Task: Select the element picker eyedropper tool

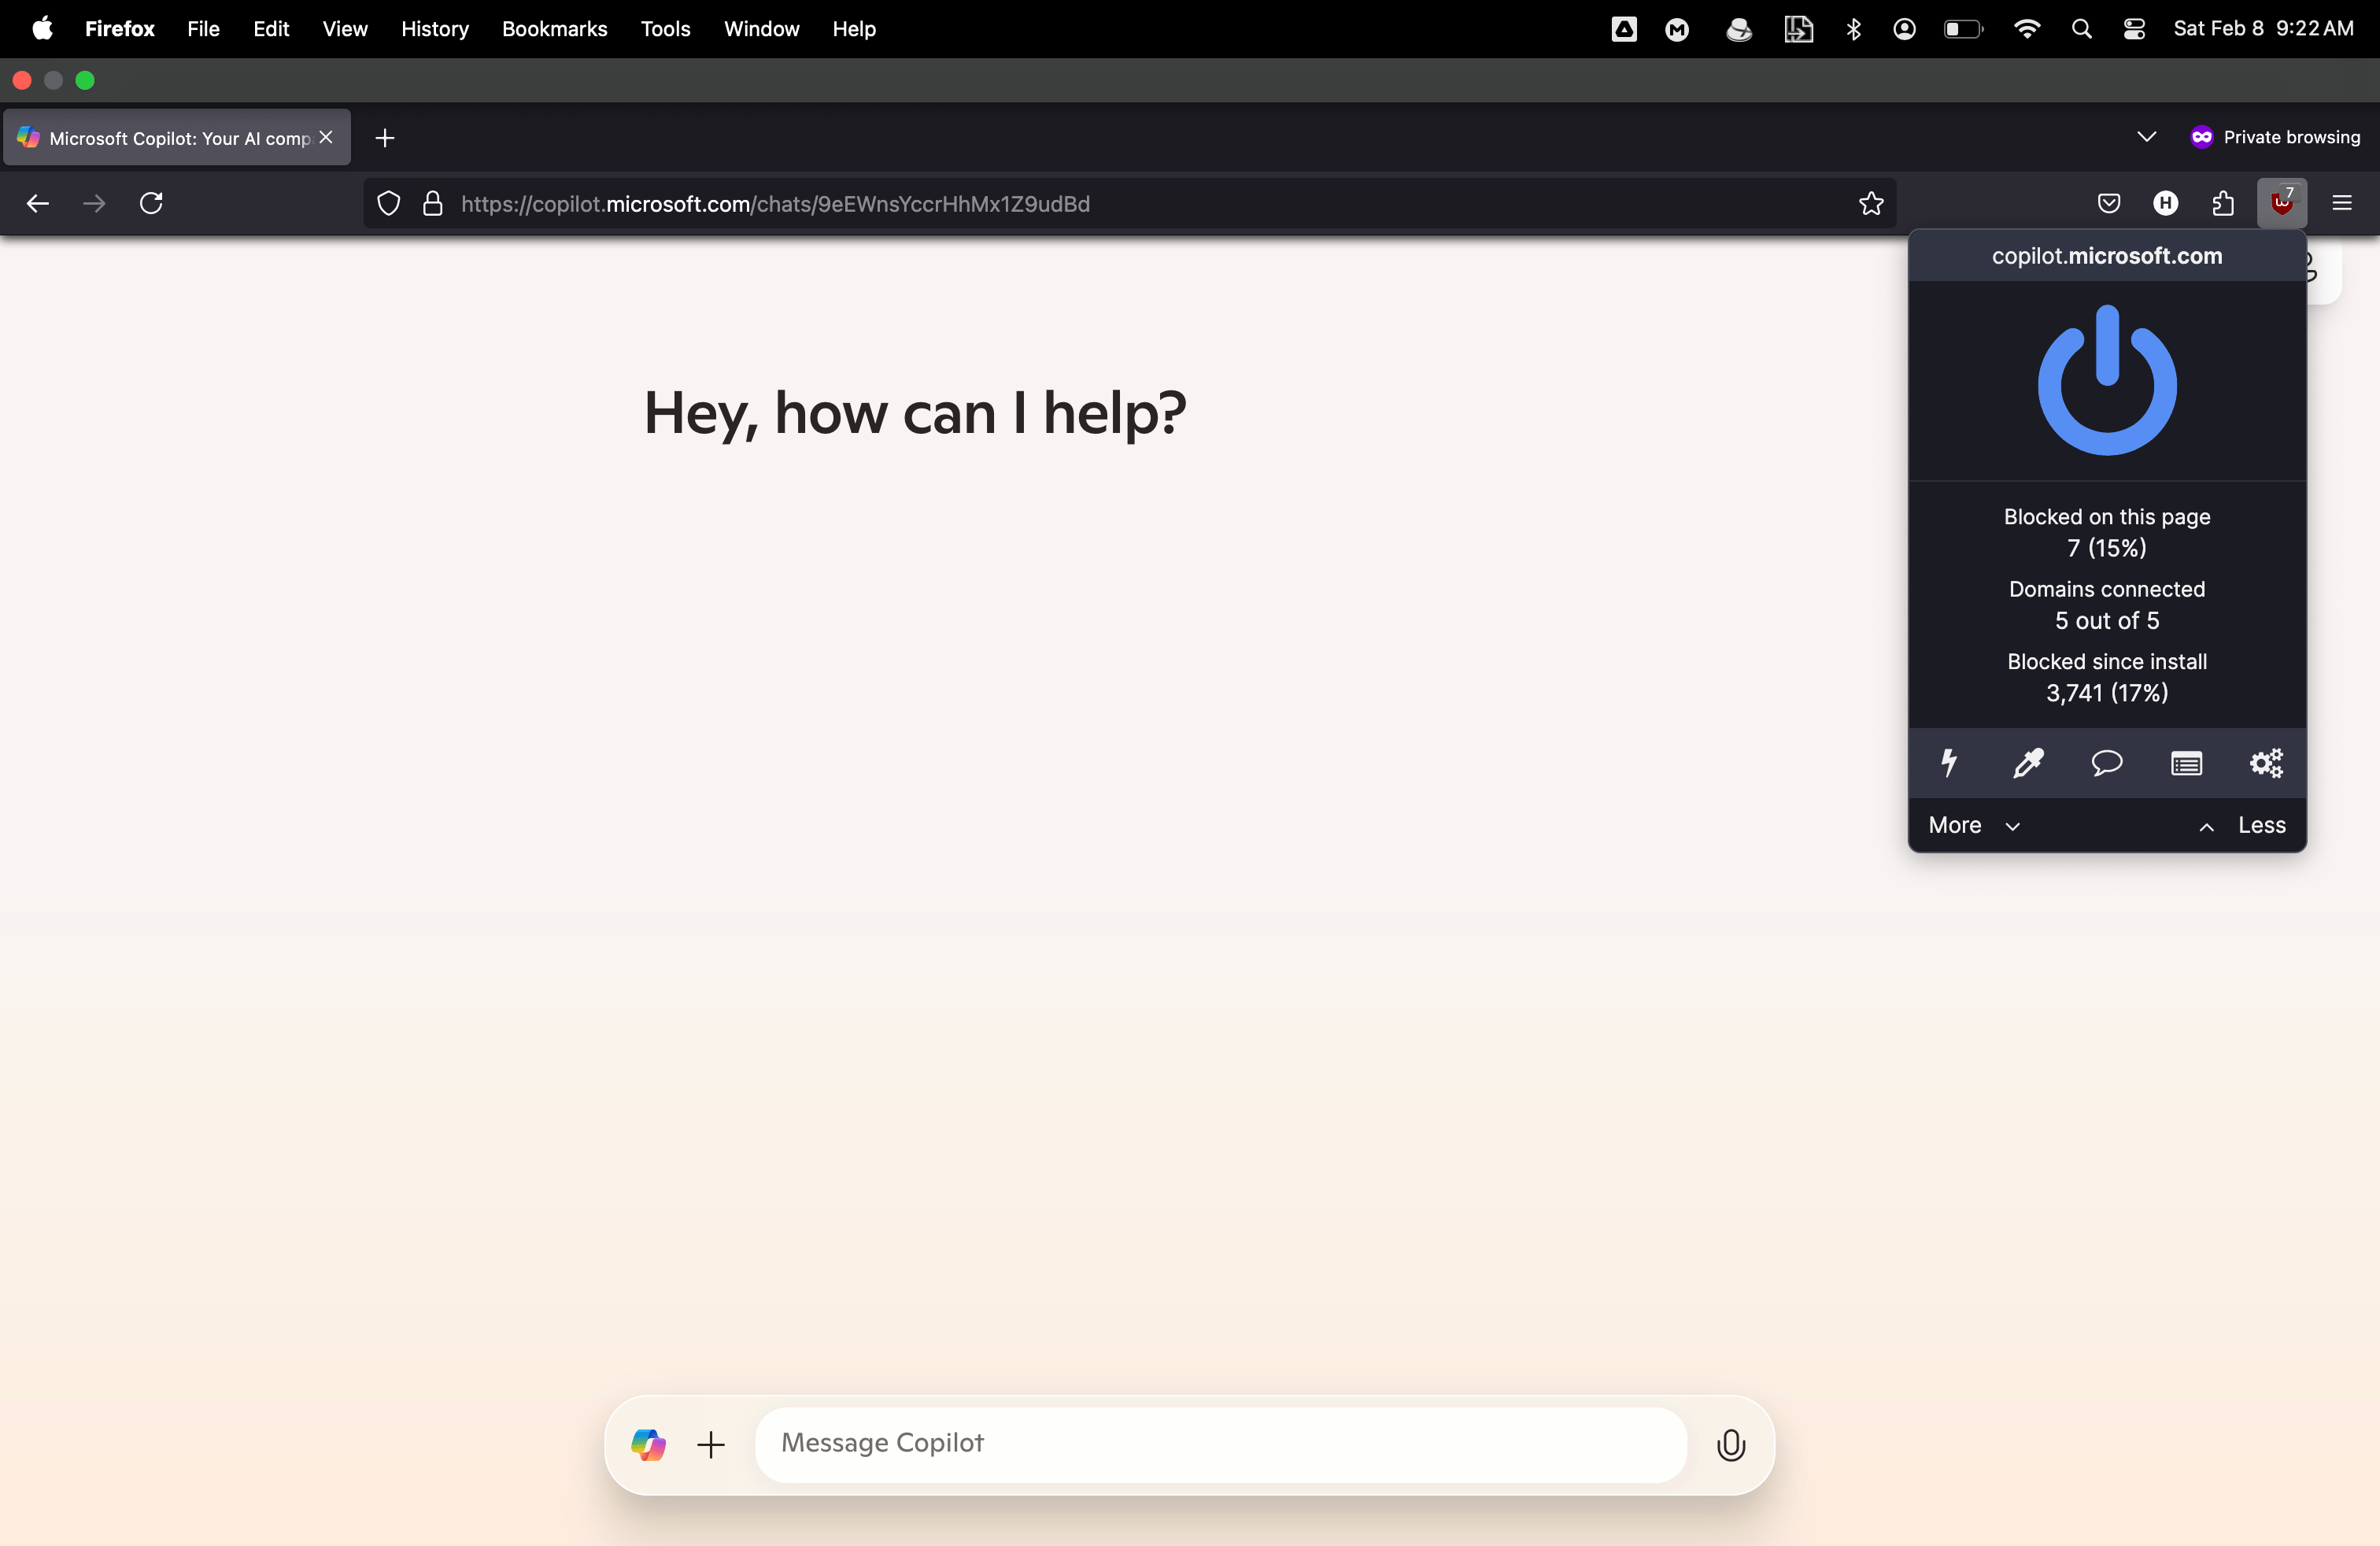Action: (x=2028, y=763)
